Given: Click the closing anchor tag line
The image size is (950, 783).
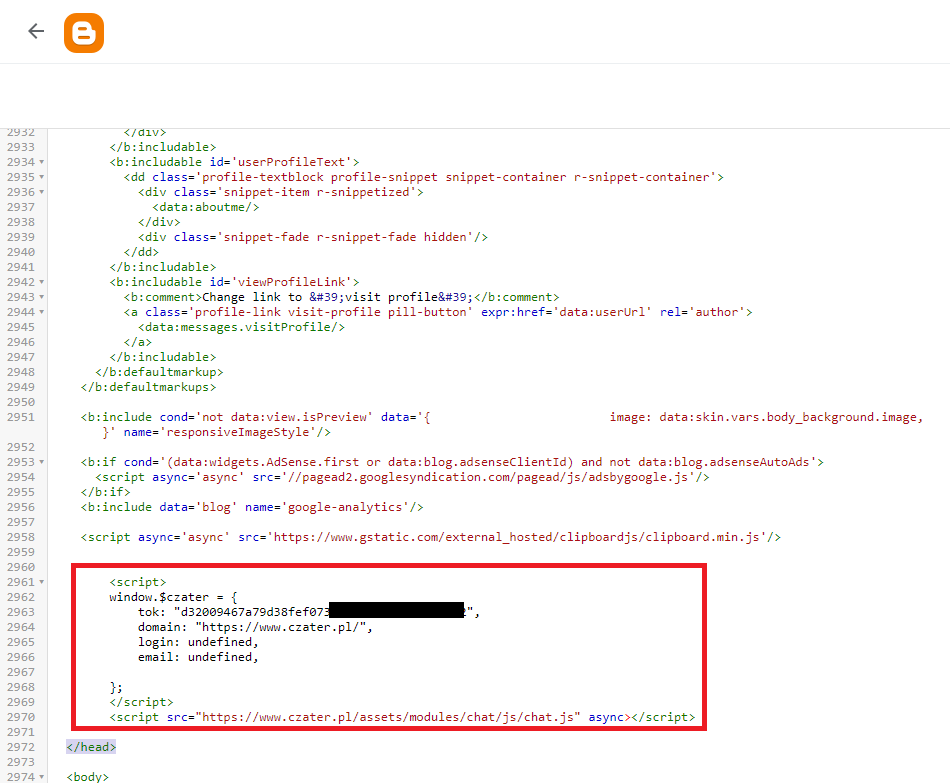Looking at the screenshot, I should point(138,342).
